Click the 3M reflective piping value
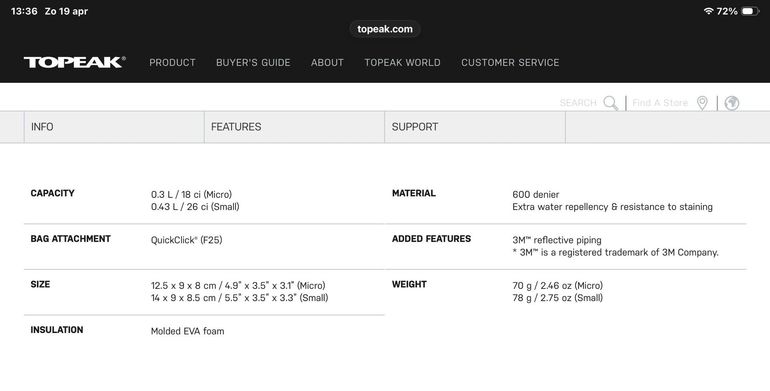The width and height of the screenshot is (770, 391). [x=557, y=240]
